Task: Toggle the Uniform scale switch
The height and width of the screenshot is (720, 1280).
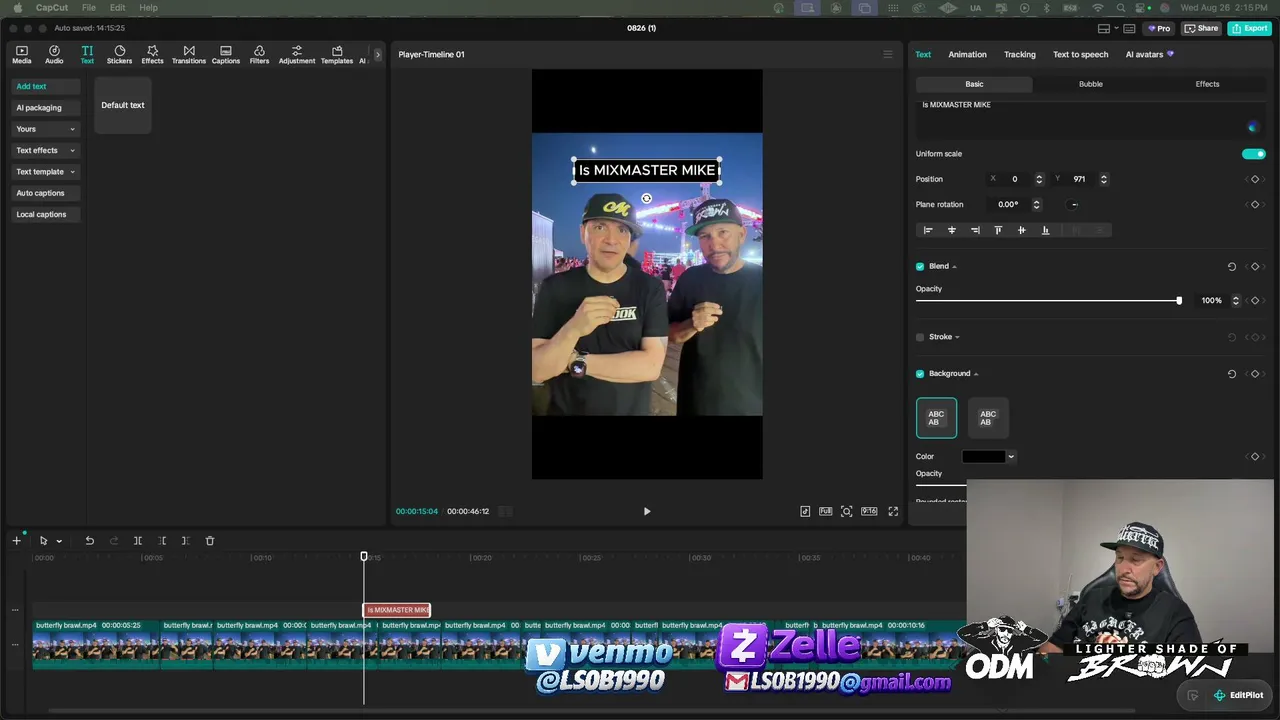Action: (x=1254, y=154)
